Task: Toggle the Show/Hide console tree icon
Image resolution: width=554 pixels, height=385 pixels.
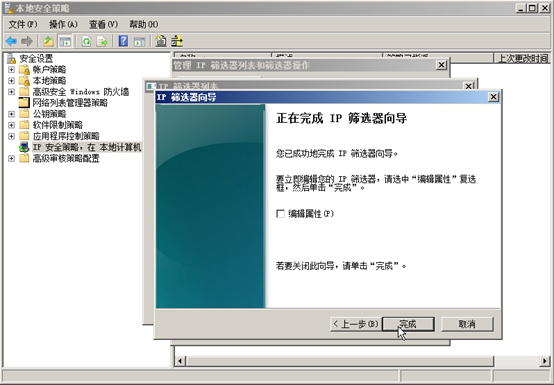Action: (65, 41)
